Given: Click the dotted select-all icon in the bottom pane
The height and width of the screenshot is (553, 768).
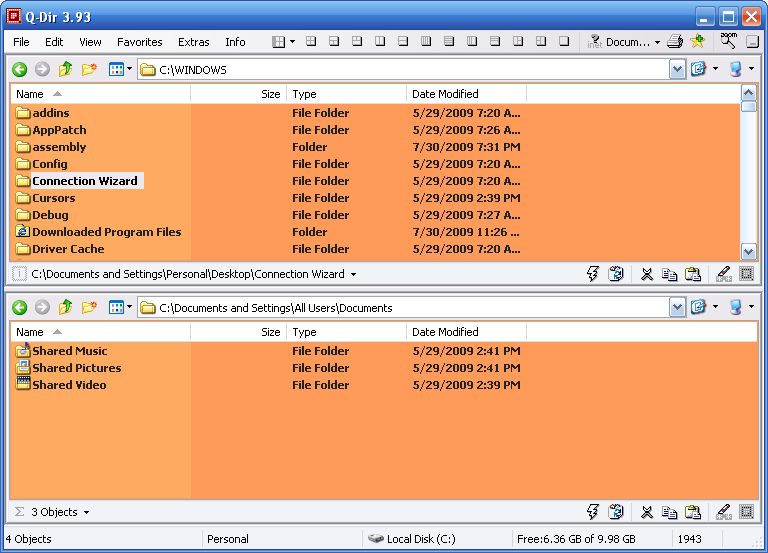Looking at the screenshot, I should tap(746, 512).
